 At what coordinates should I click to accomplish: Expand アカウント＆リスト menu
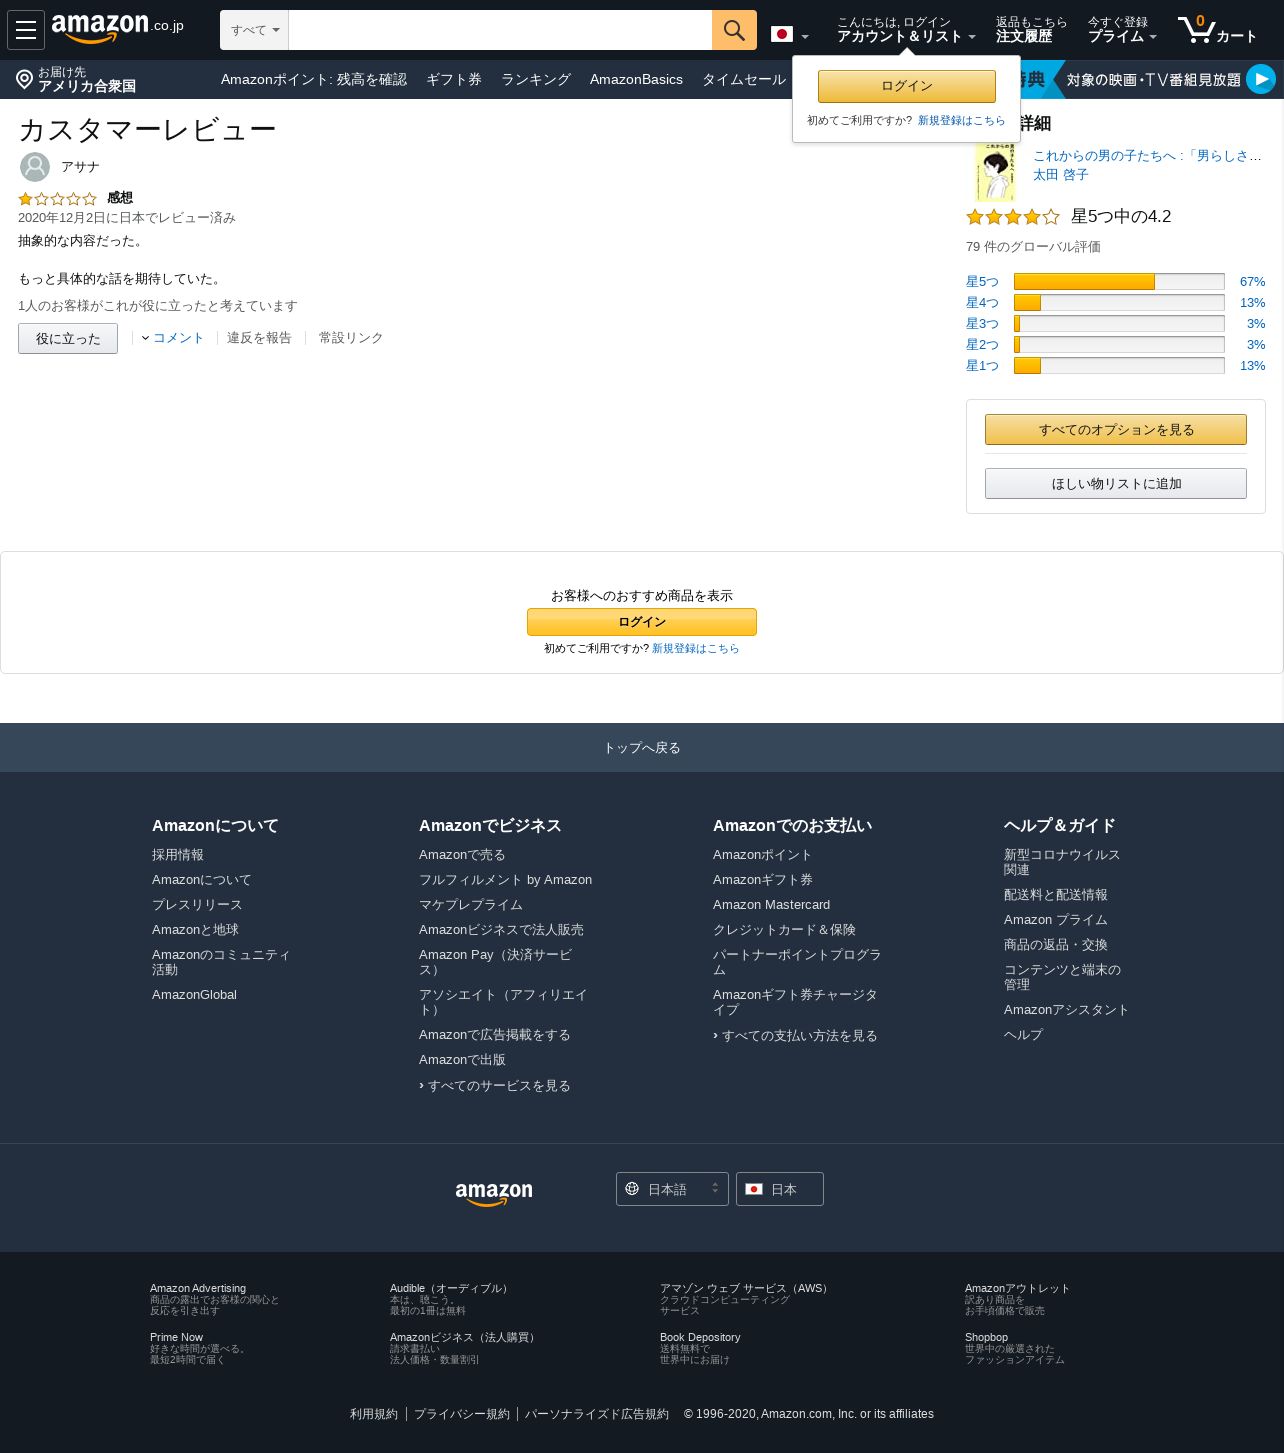(905, 30)
